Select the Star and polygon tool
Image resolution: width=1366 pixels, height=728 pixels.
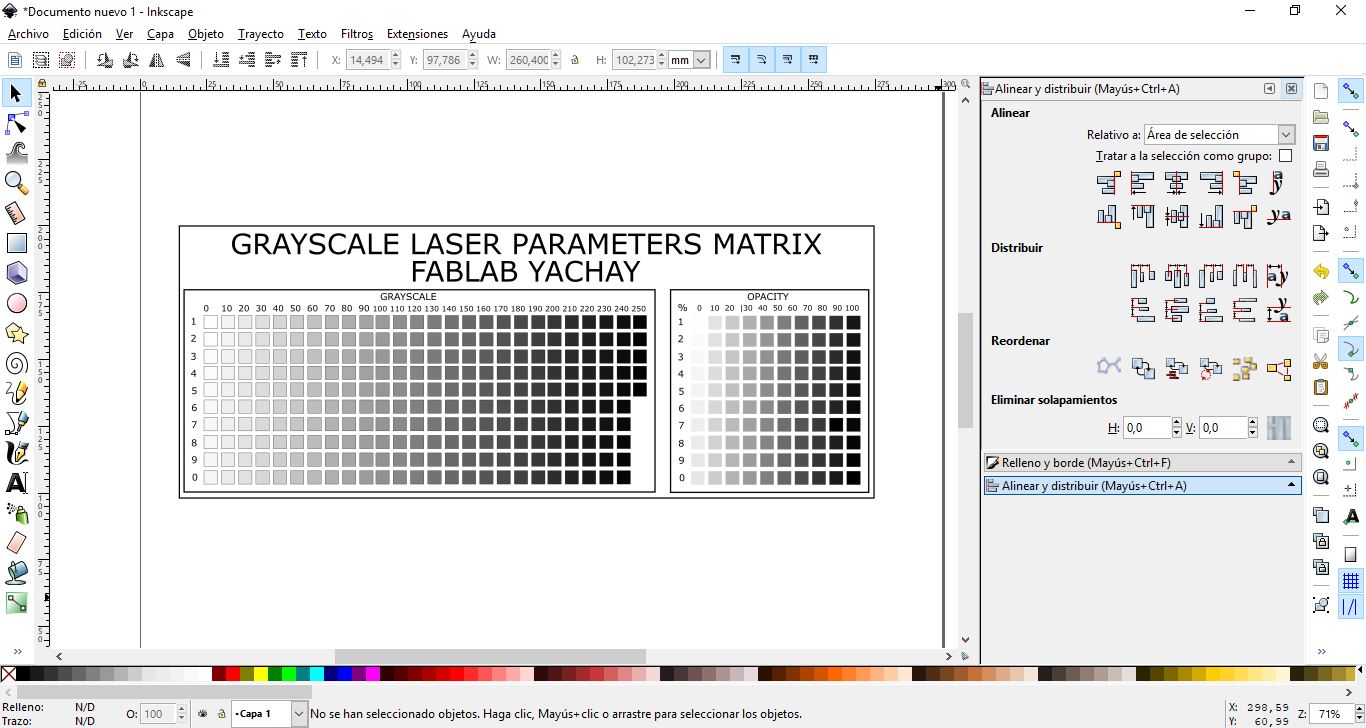[x=16, y=333]
